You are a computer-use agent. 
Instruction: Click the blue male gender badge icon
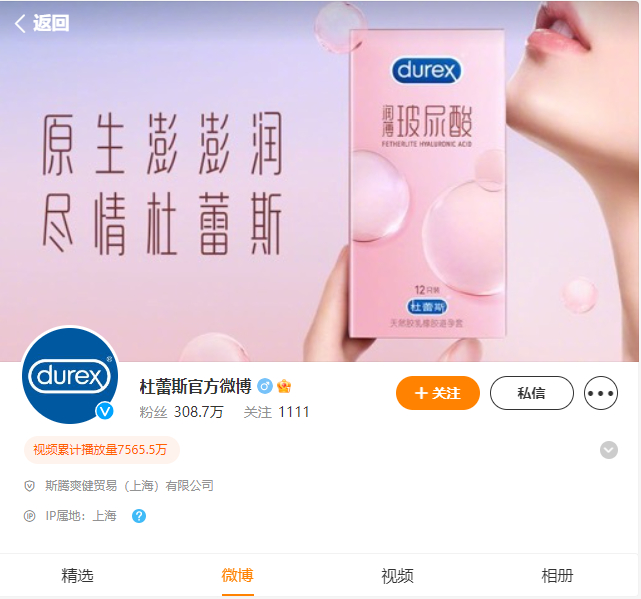pos(264,386)
